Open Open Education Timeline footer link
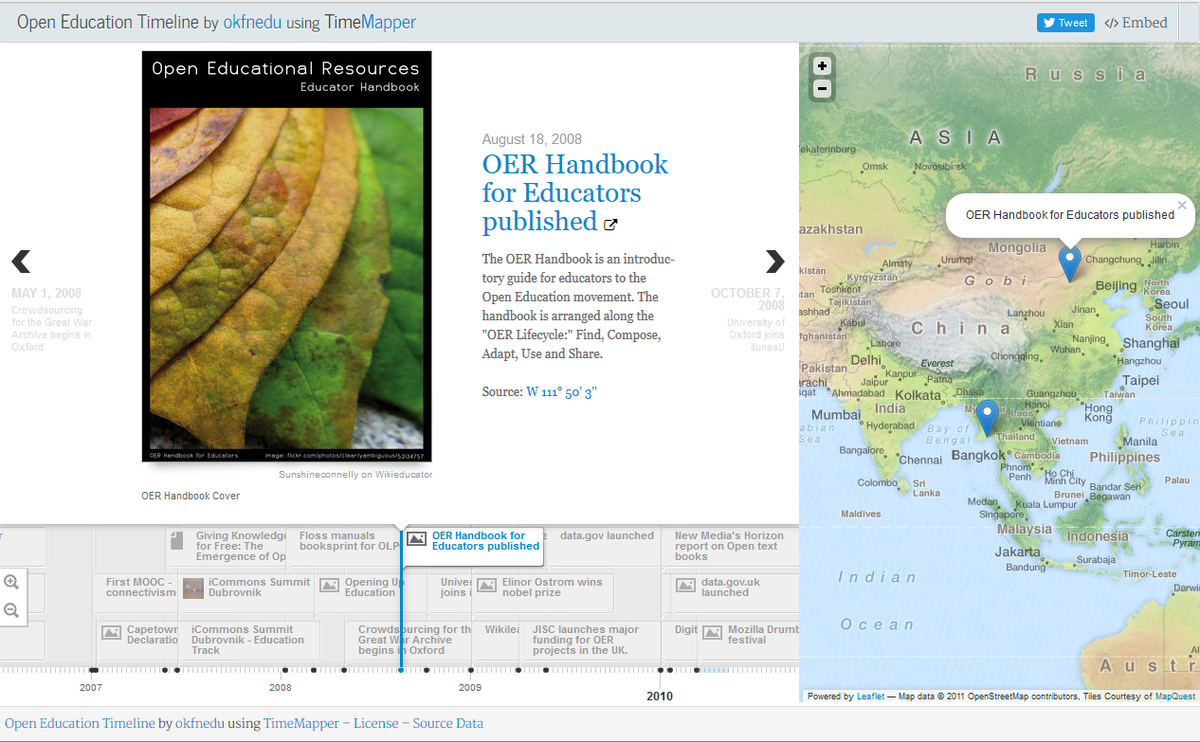This screenshot has height=742, width=1200. point(80,723)
